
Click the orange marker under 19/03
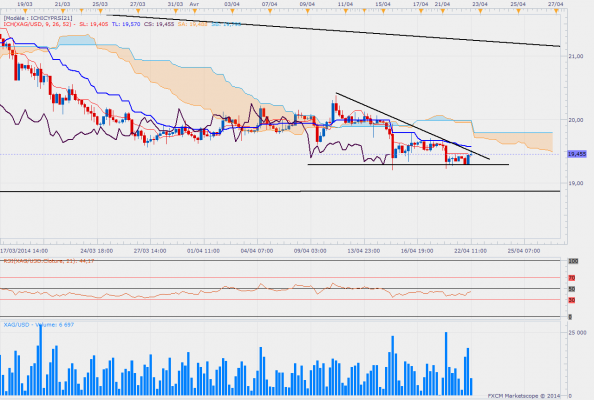25,11
